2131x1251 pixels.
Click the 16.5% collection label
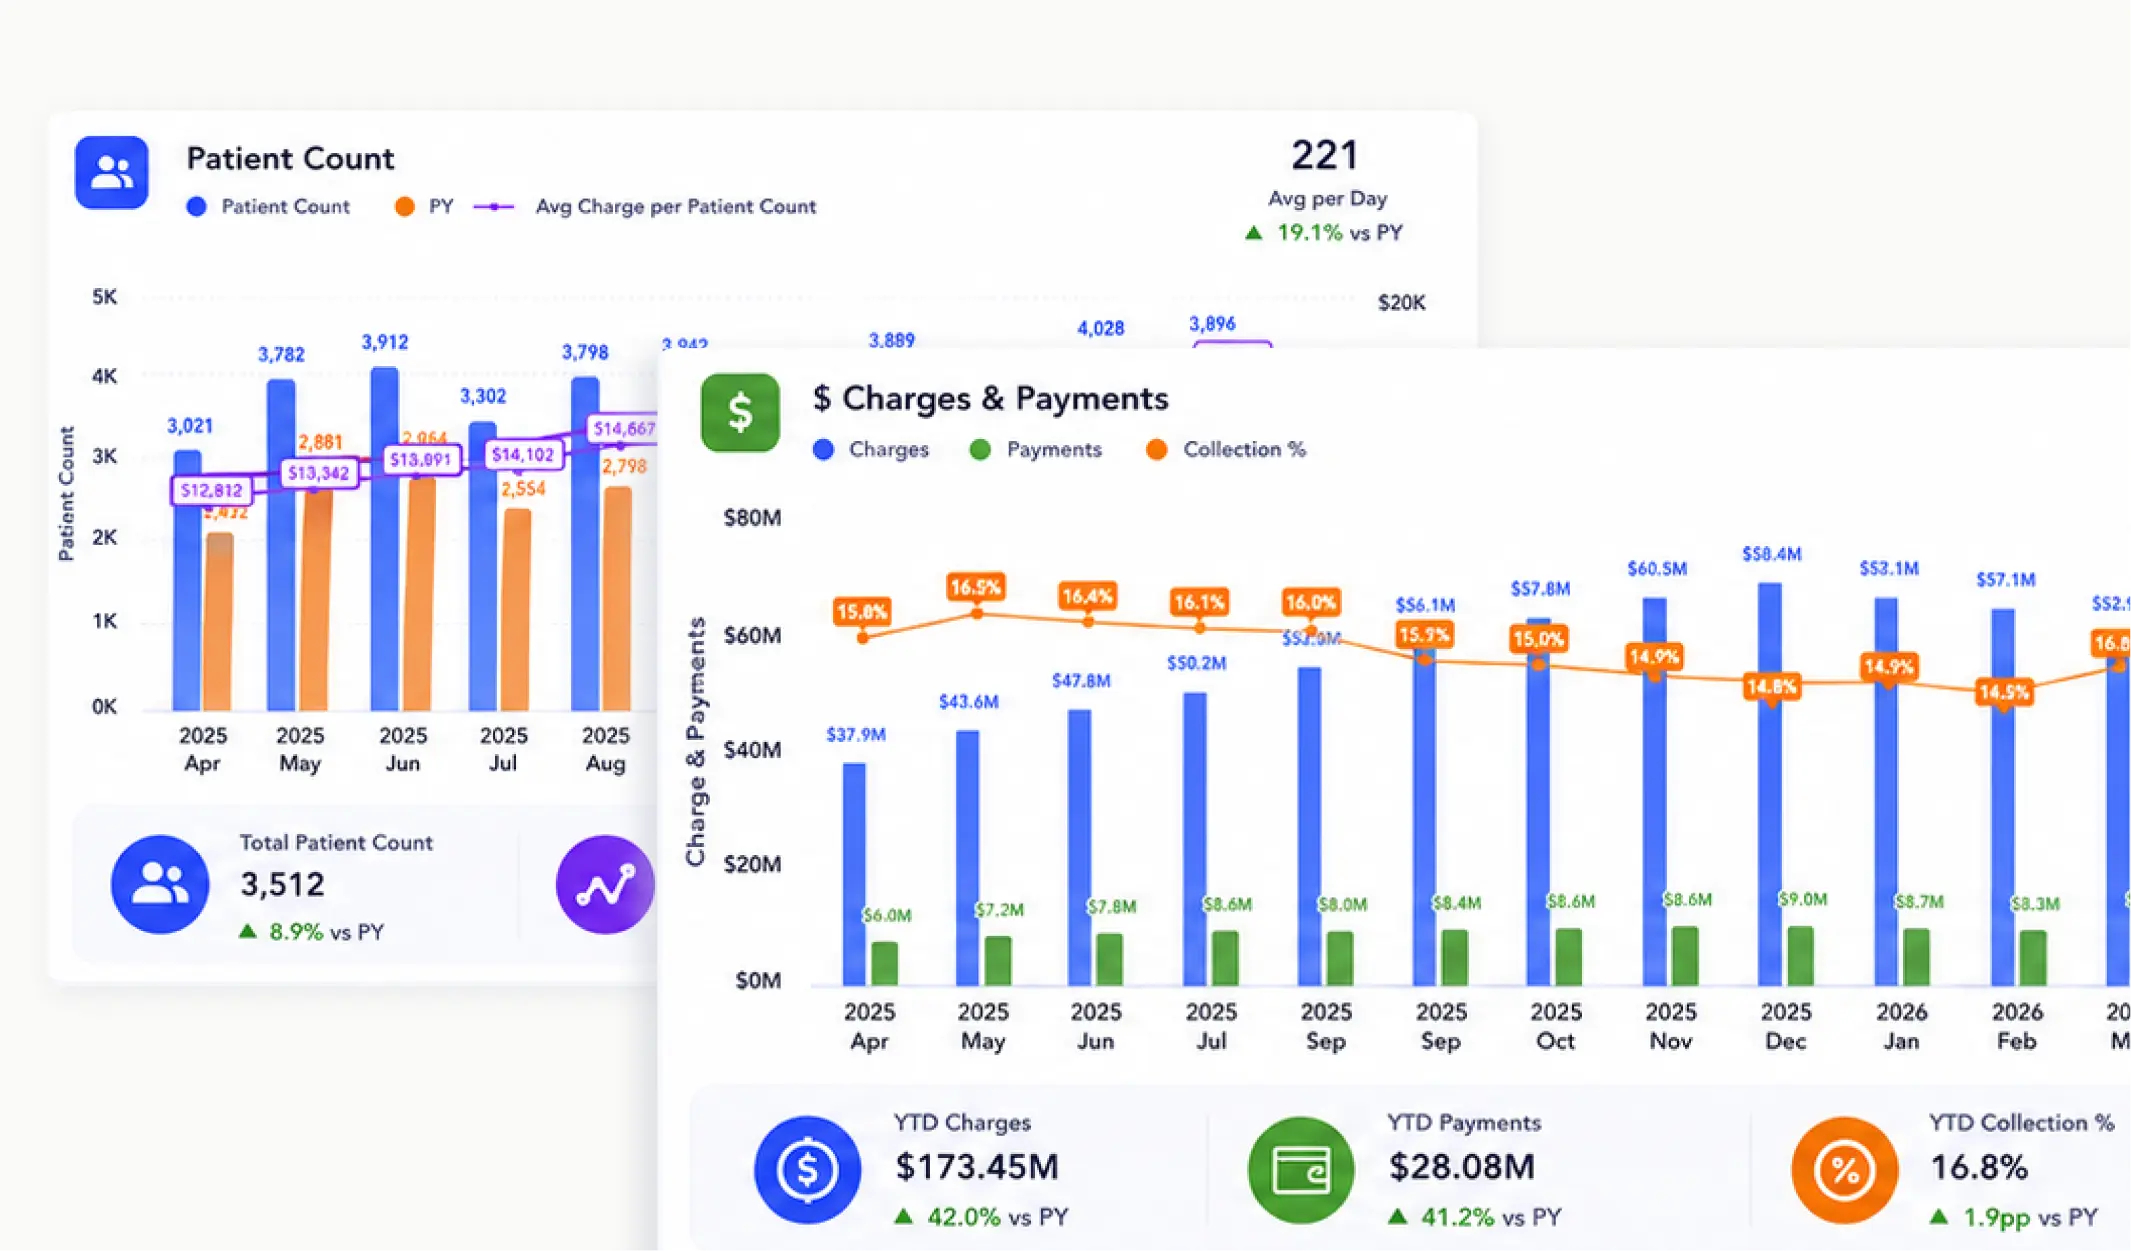976,587
